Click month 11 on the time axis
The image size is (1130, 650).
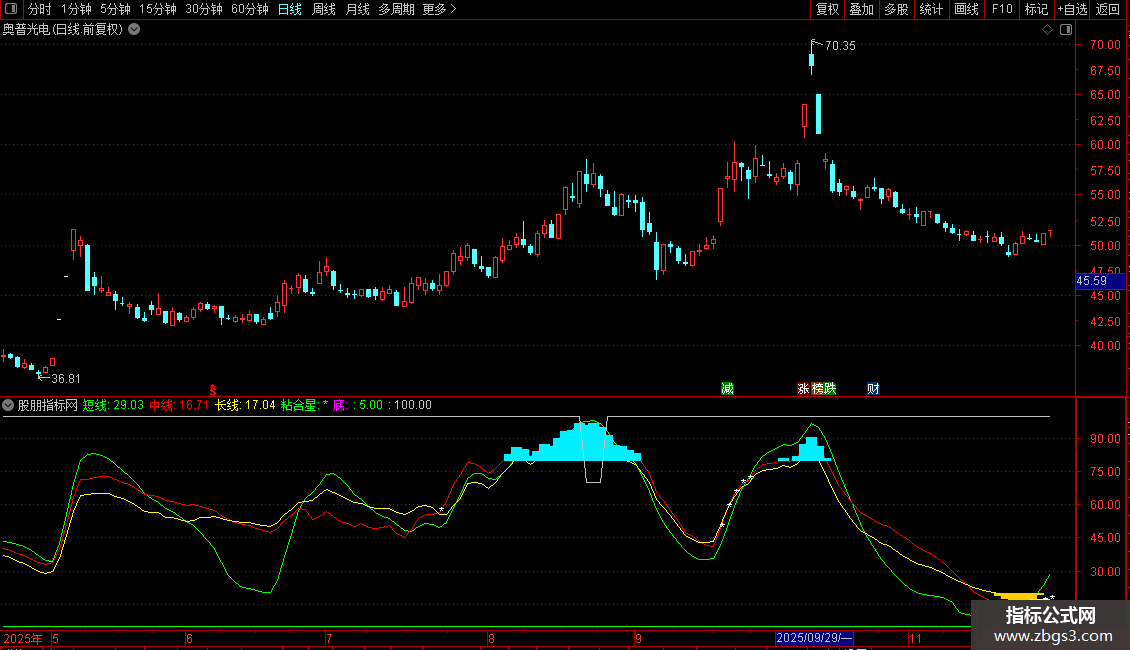click(915, 638)
